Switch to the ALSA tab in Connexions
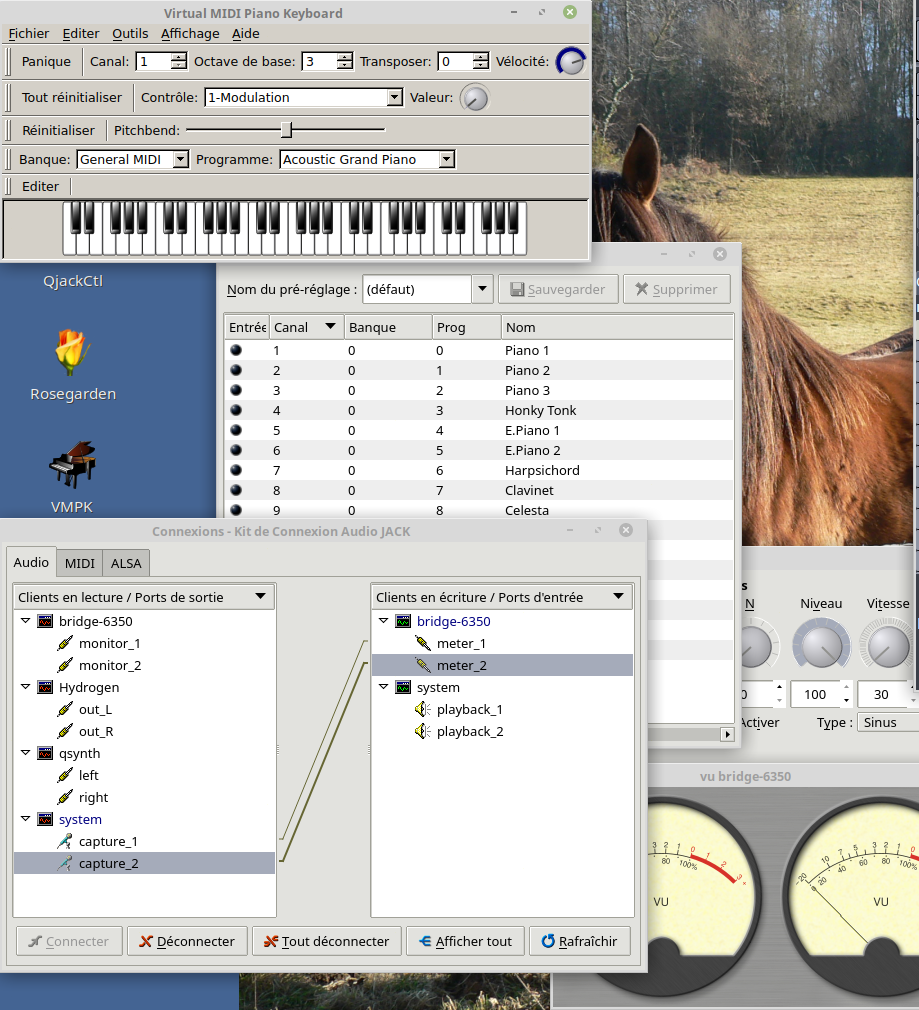Image resolution: width=919 pixels, height=1010 pixels. [x=126, y=564]
